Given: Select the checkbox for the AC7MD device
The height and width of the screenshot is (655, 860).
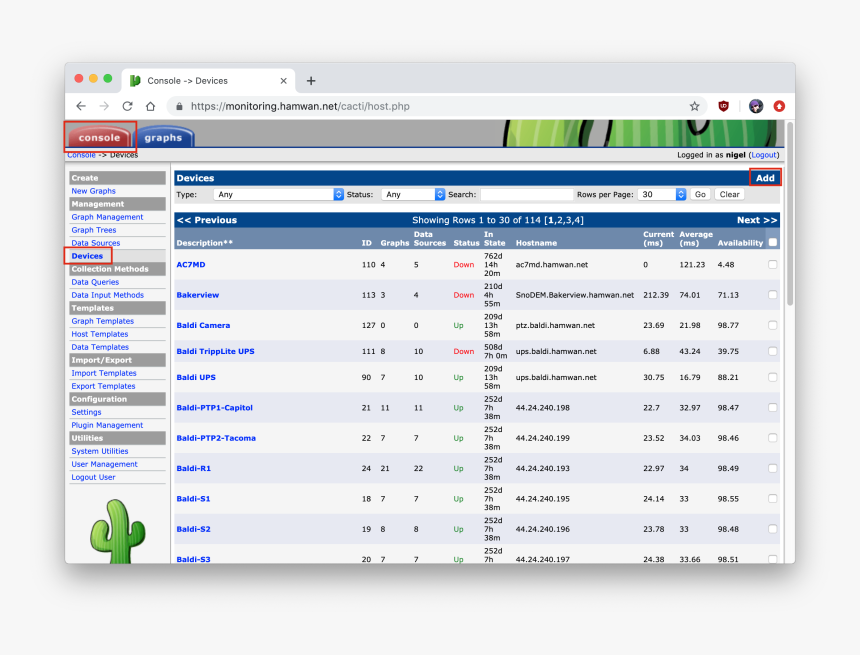Looking at the screenshot, I should pos(771,264).
